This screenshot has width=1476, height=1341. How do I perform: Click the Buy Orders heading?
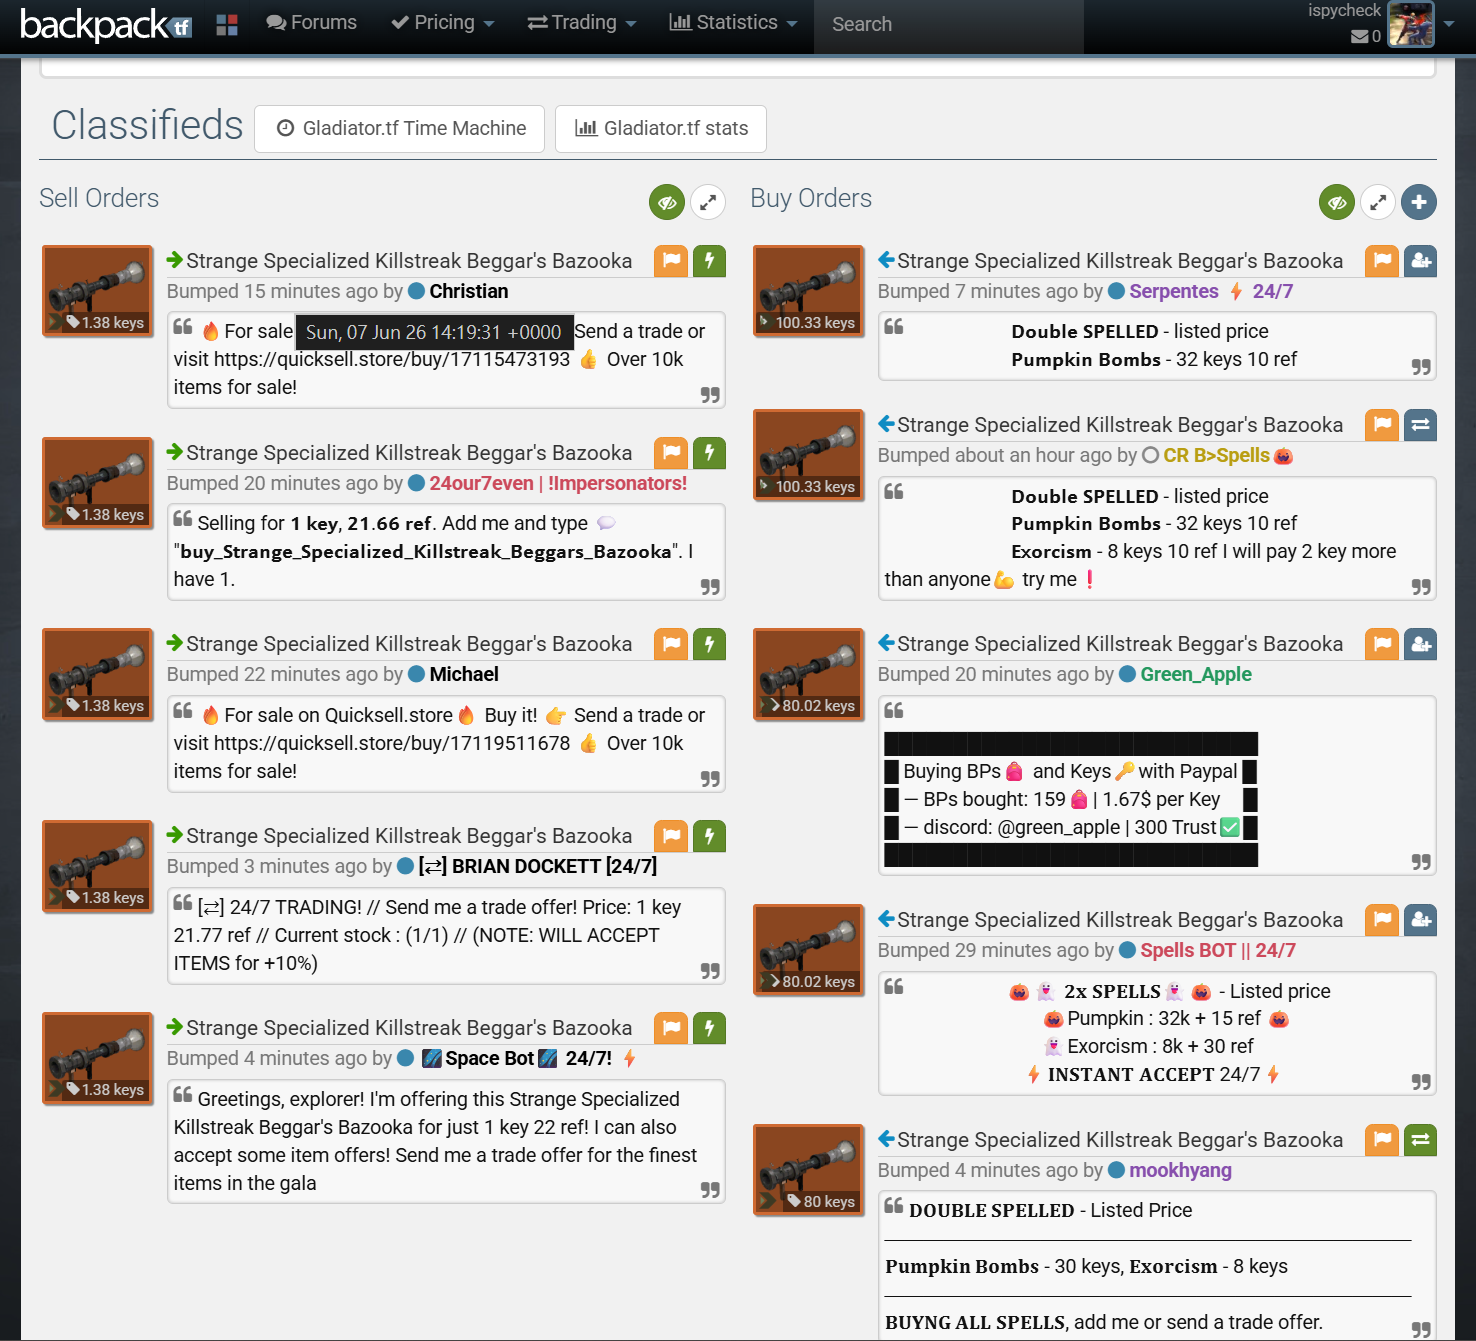click(x=811, y=198)
